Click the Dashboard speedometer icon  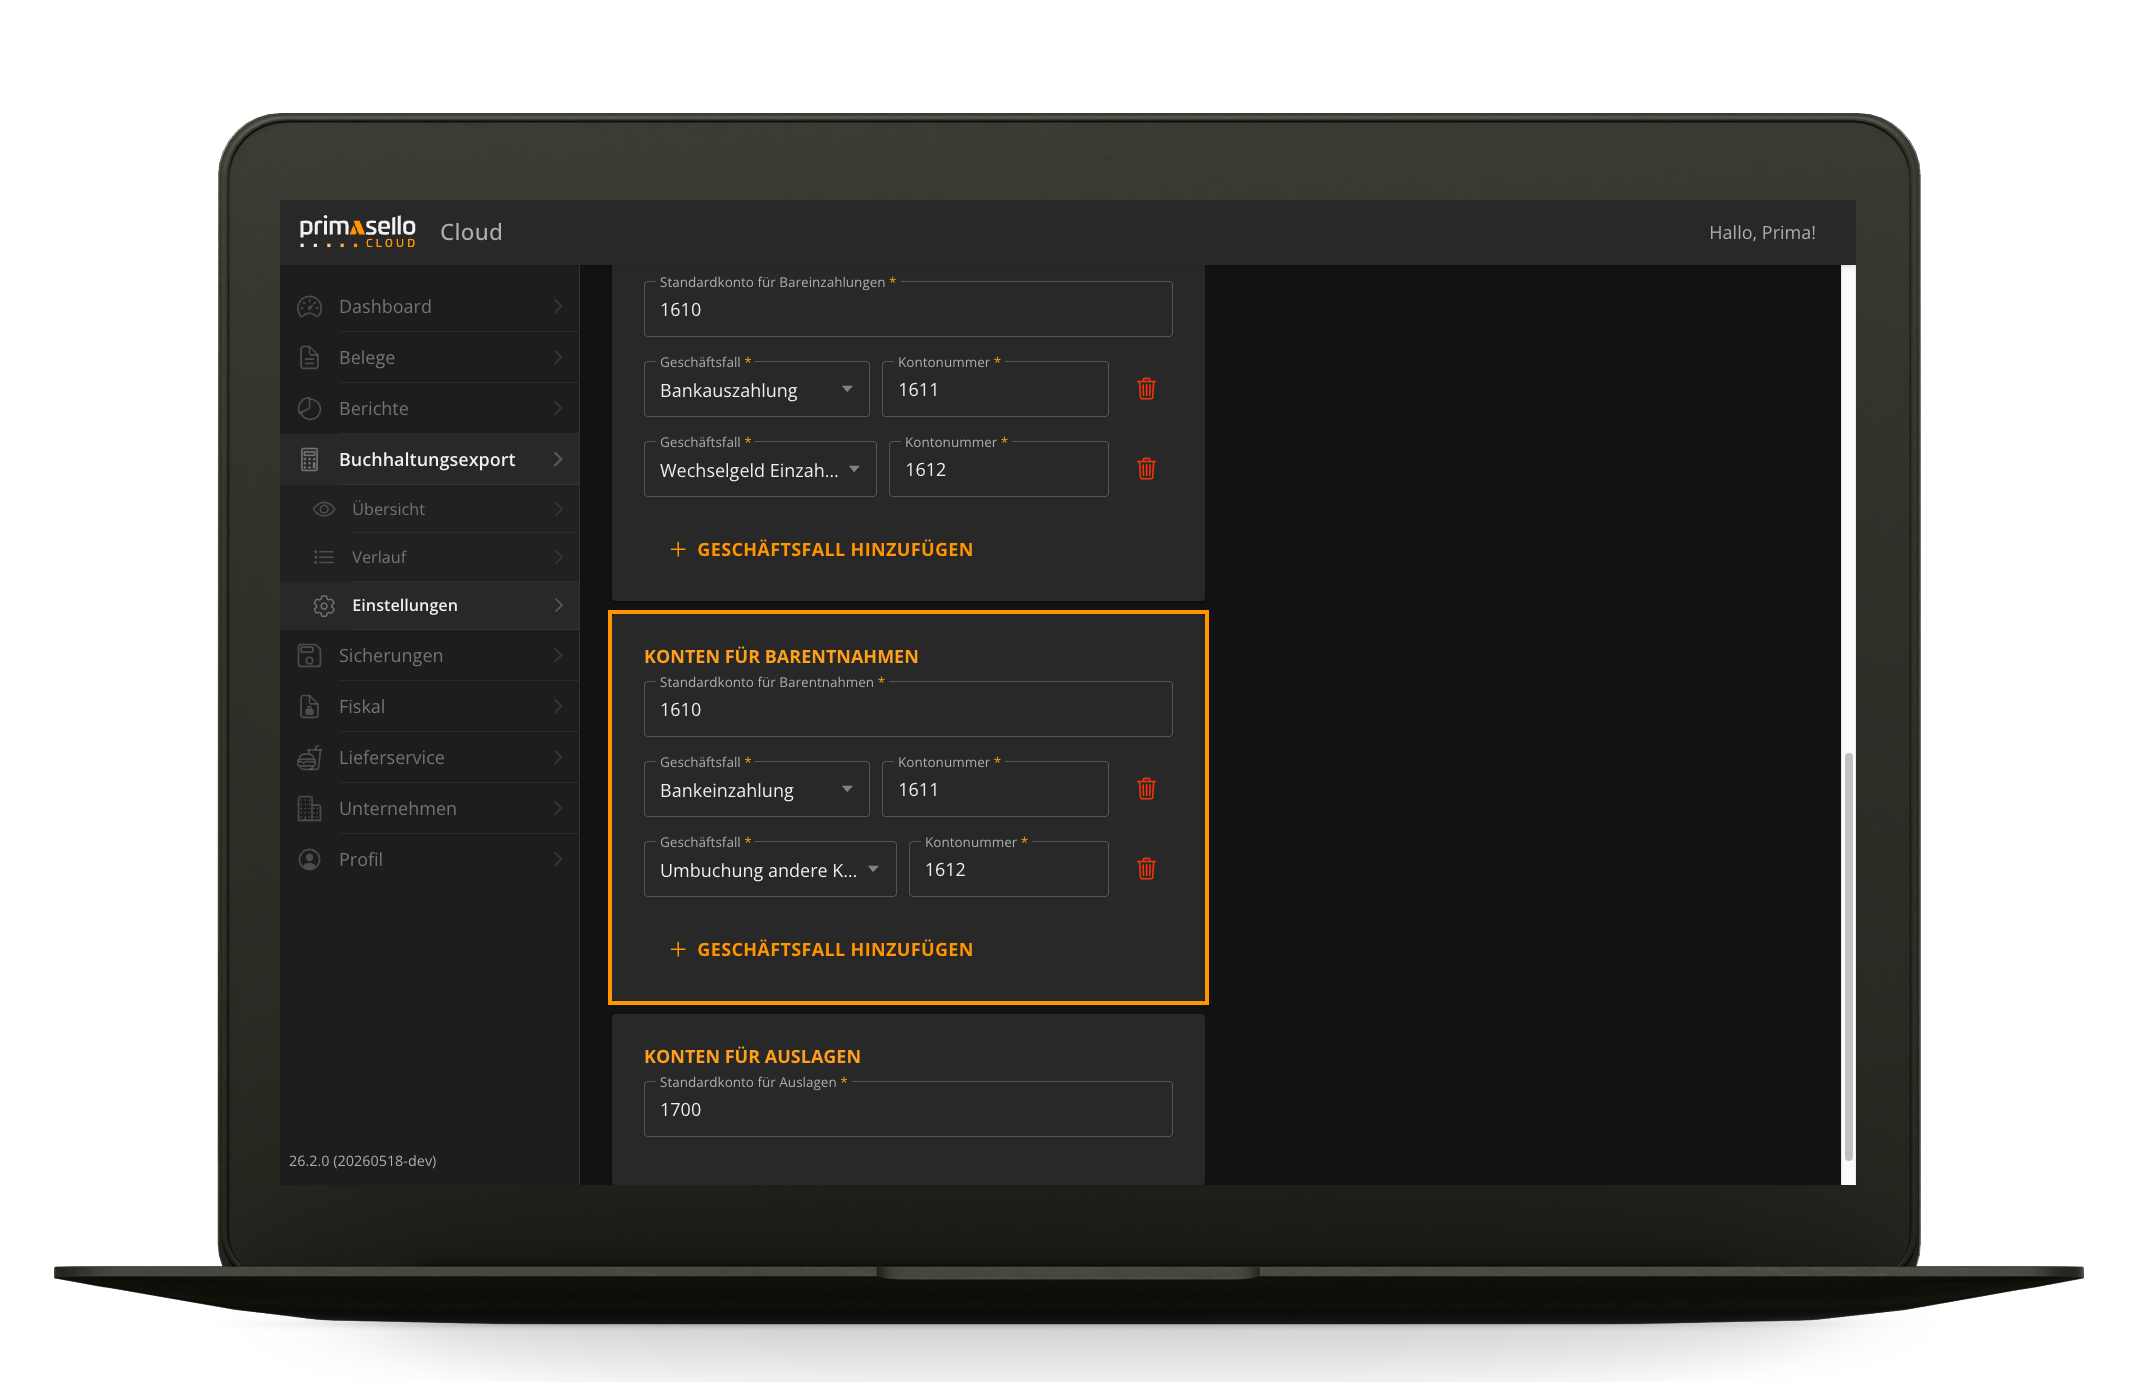click(x=310, y=307)
